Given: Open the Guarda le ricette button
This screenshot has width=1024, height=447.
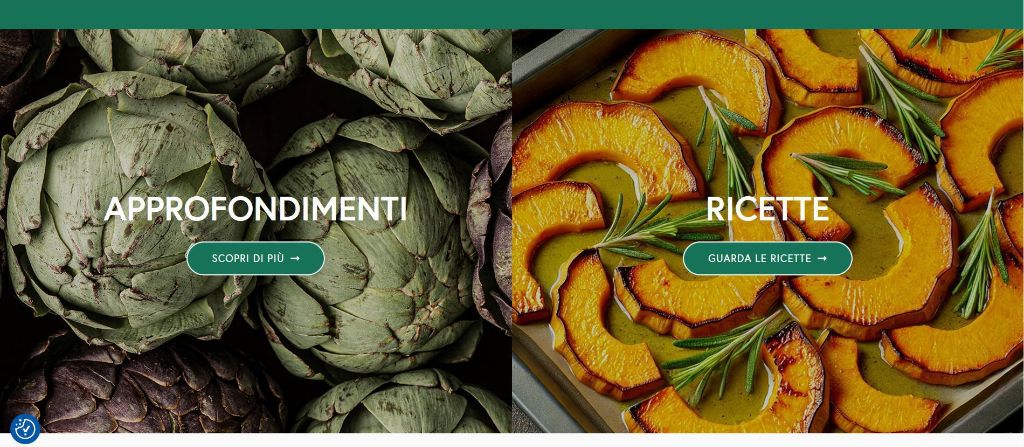Looking at the screenshot, I should (767, 259).
